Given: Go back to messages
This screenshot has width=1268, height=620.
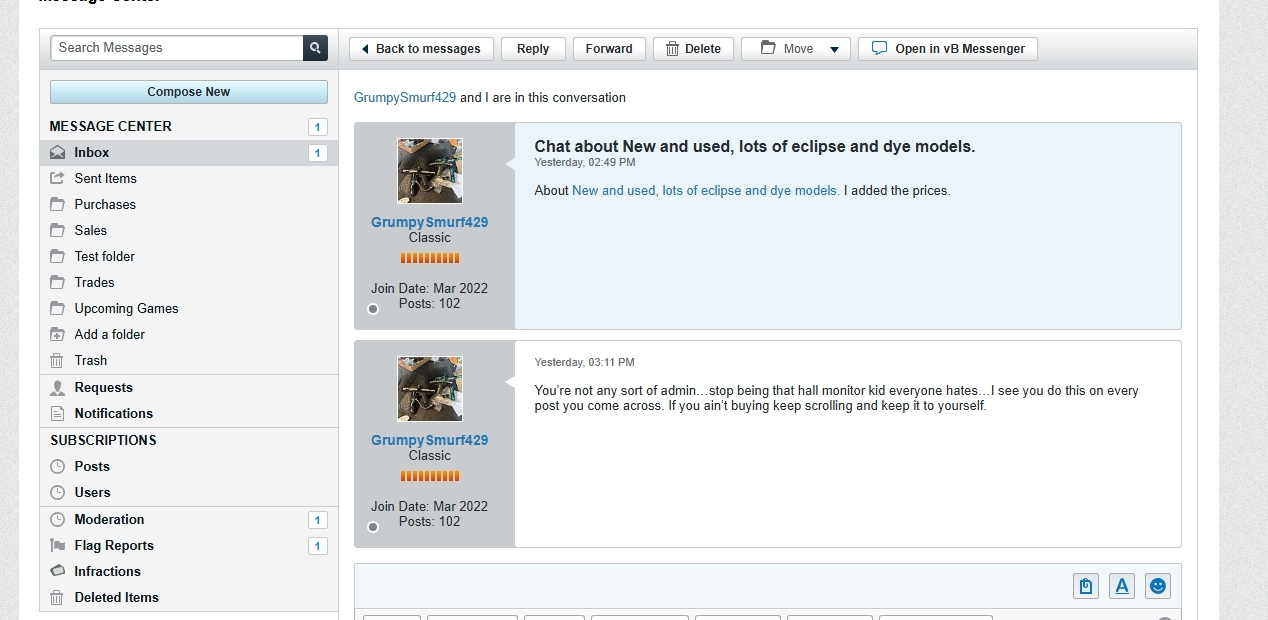Looking at the screenshot, I should pyautogui.click(x=421, y=49).
